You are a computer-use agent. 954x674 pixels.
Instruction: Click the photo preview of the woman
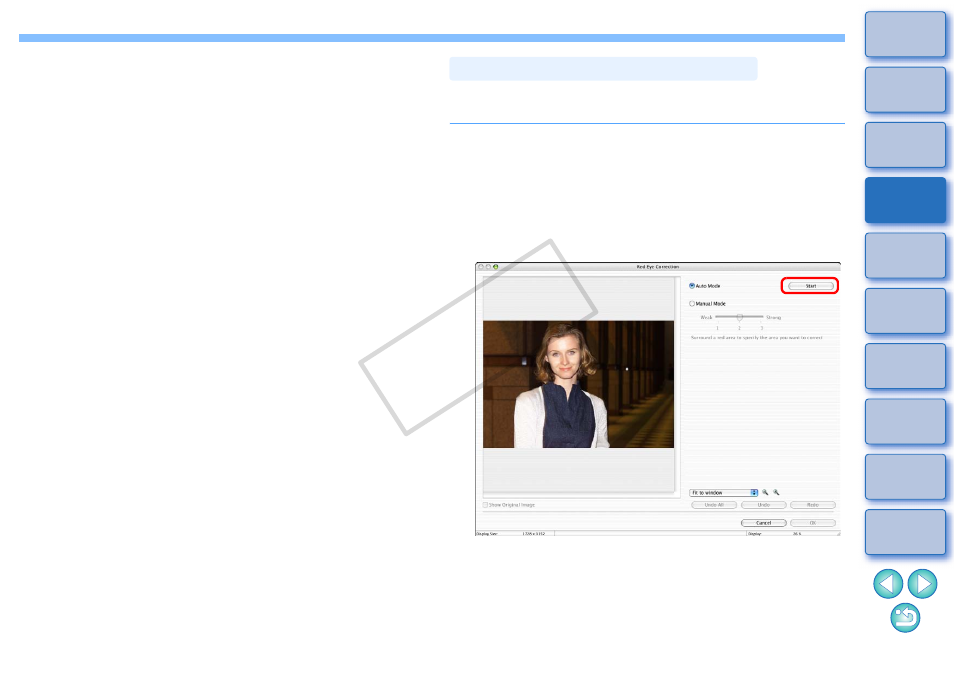(x=578, y=384)
